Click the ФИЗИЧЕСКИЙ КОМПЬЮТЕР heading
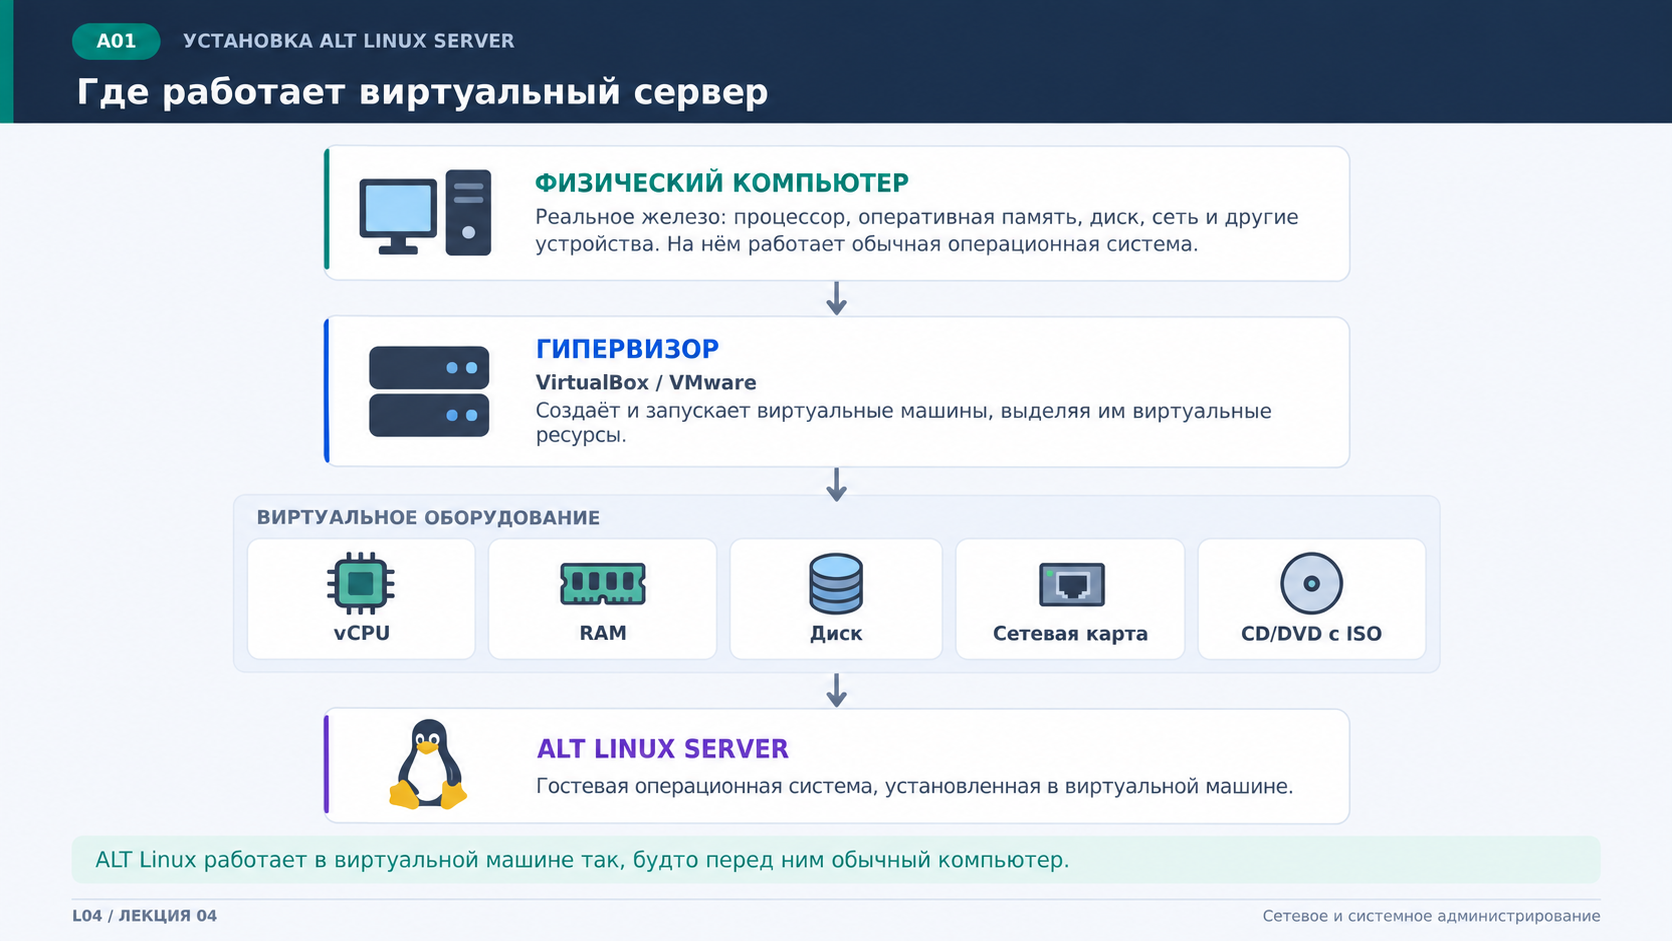Viewport: 1672px width, 941px height. pyautogui.click(x=722, y=183)
